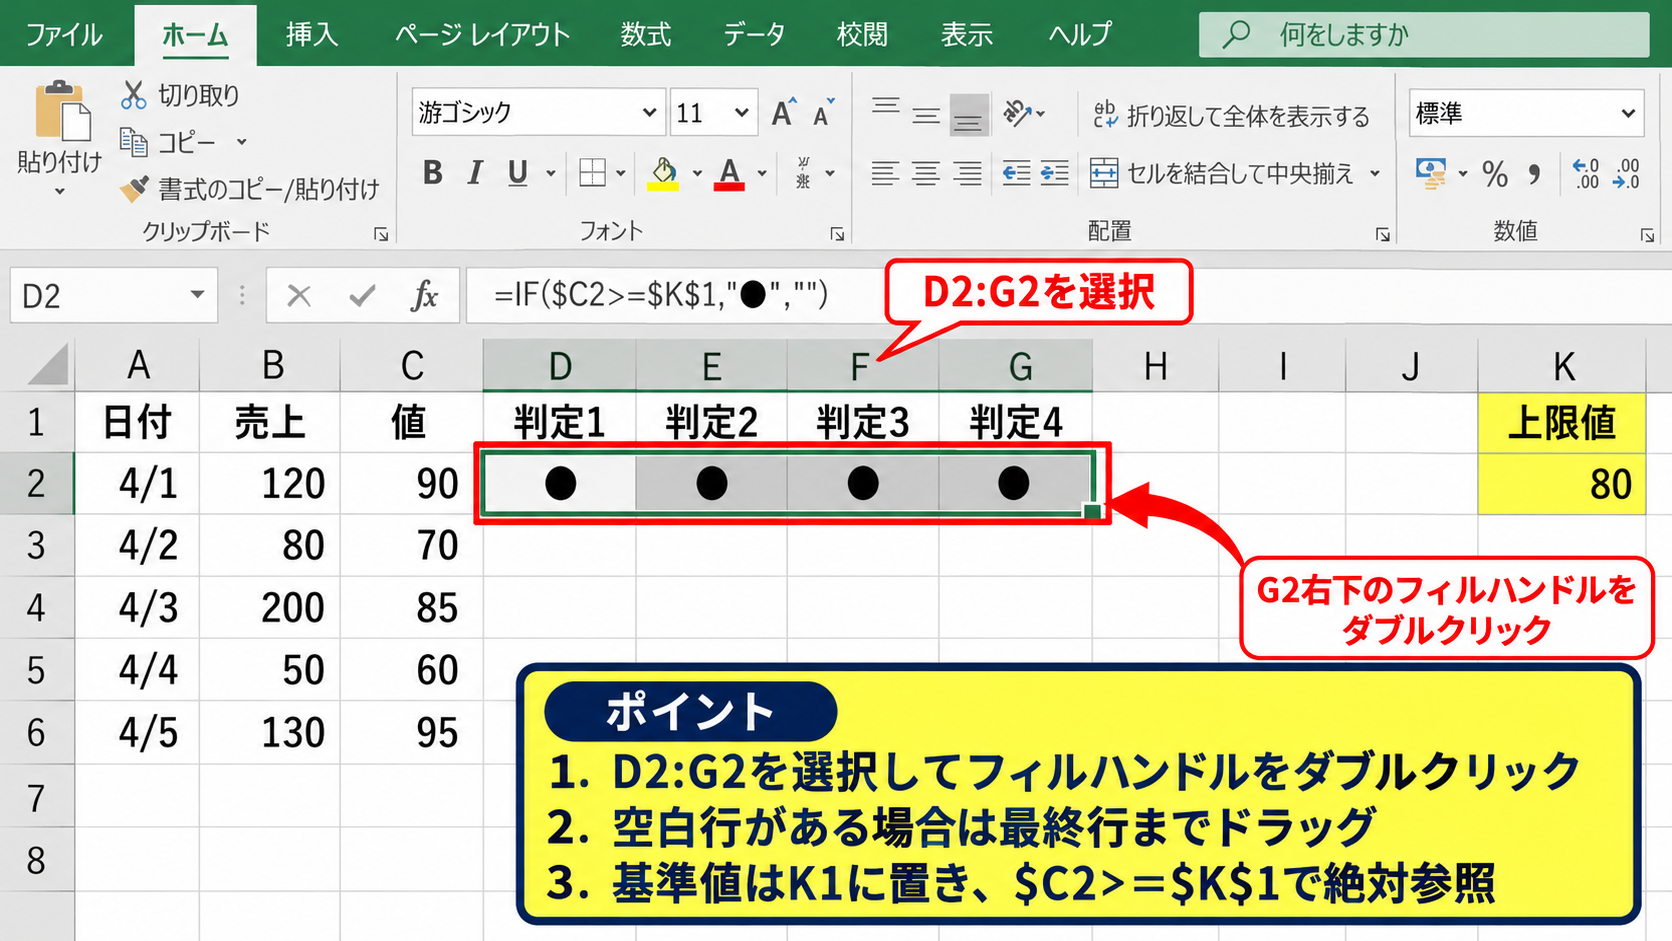This screenshot has height=941, width=1672.
Task: Click the Copy (コピー) icon
Action: click(133, 141)
